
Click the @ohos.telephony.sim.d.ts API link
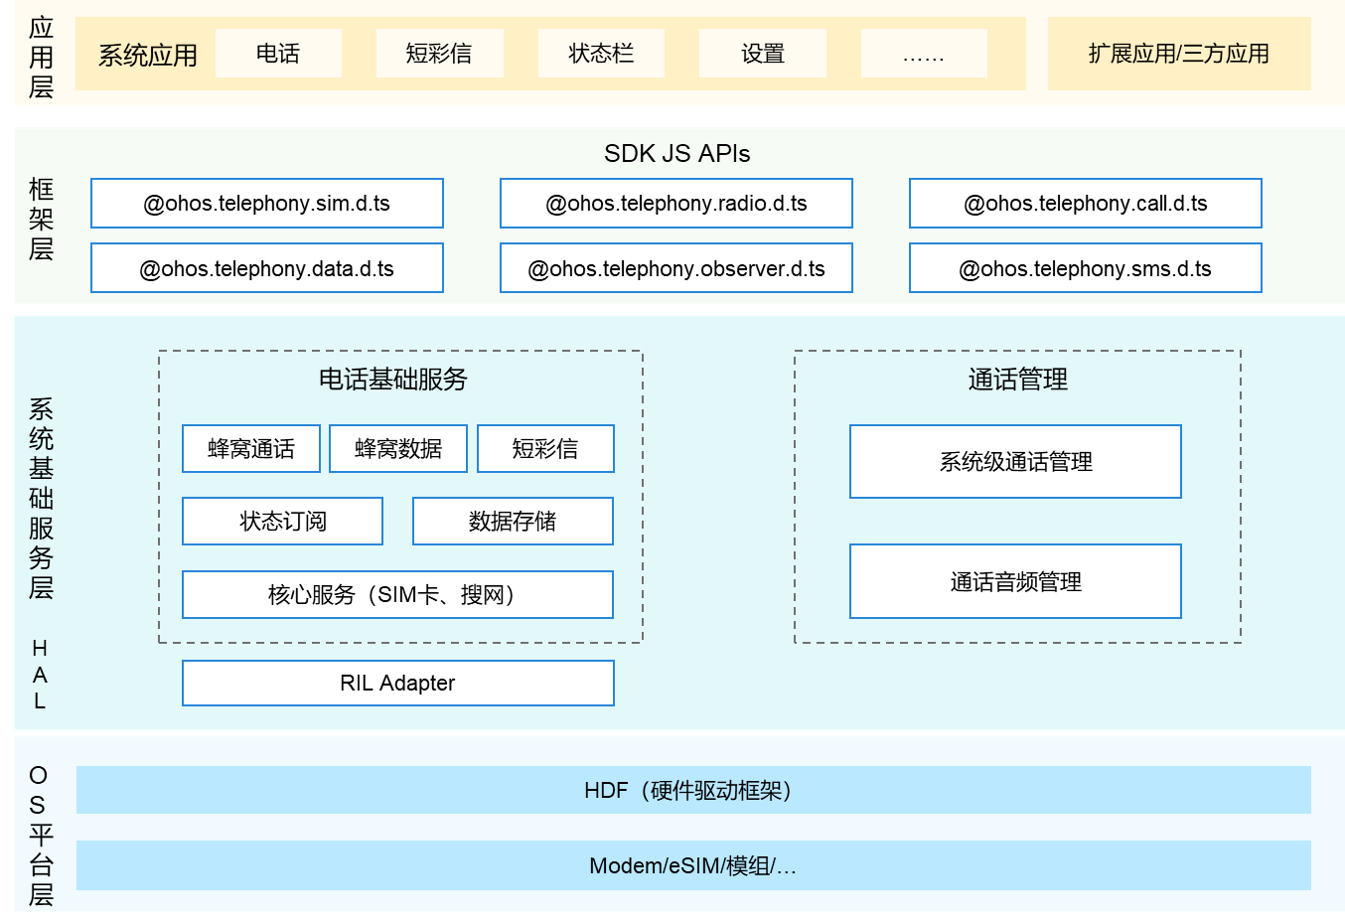(x=266, y=203)
